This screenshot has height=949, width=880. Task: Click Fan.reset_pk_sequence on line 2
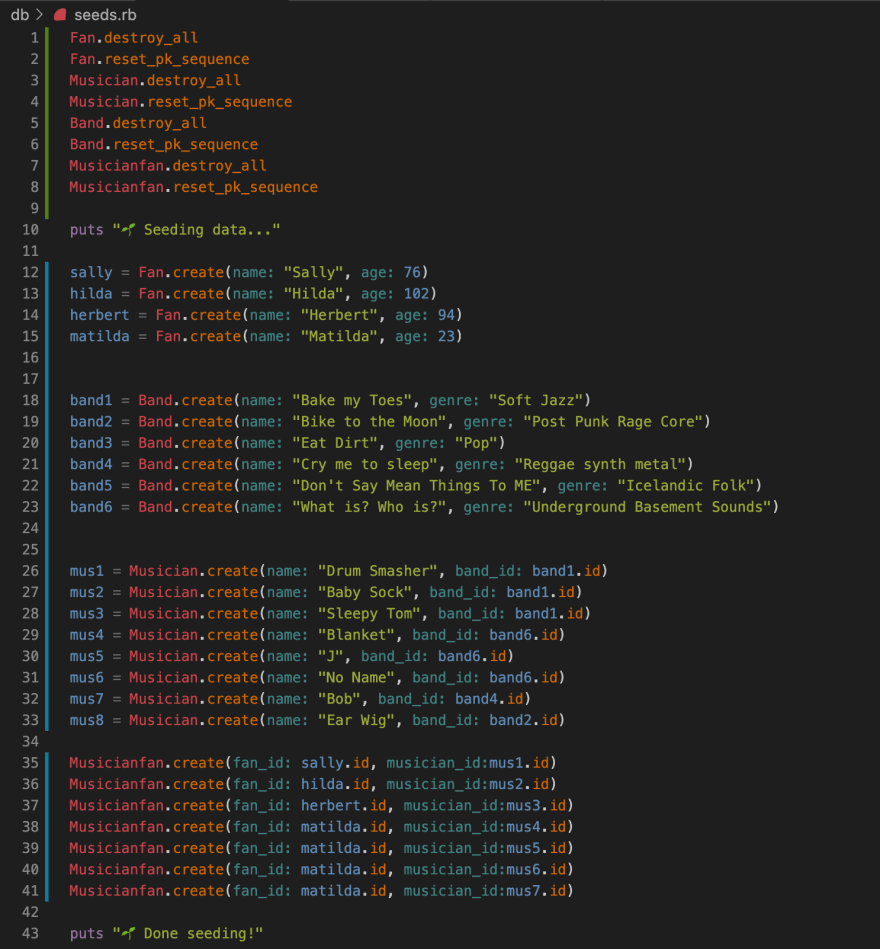(x=159, y=59)
